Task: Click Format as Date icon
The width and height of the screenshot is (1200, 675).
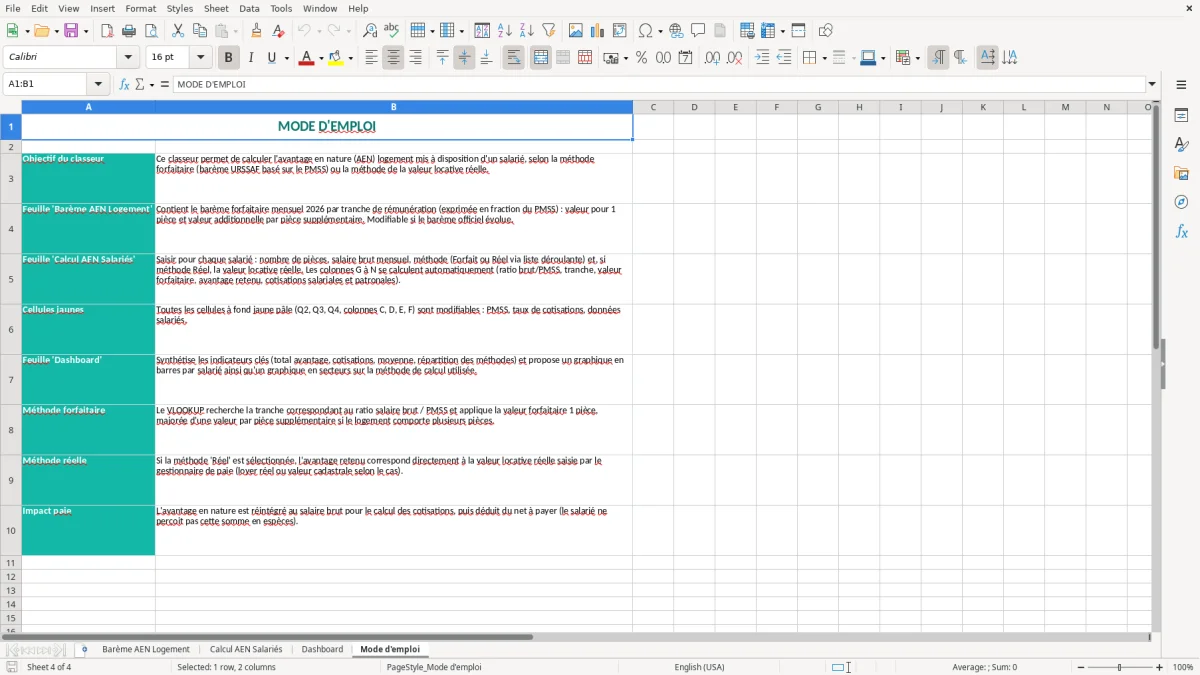Action: (685, 58)
